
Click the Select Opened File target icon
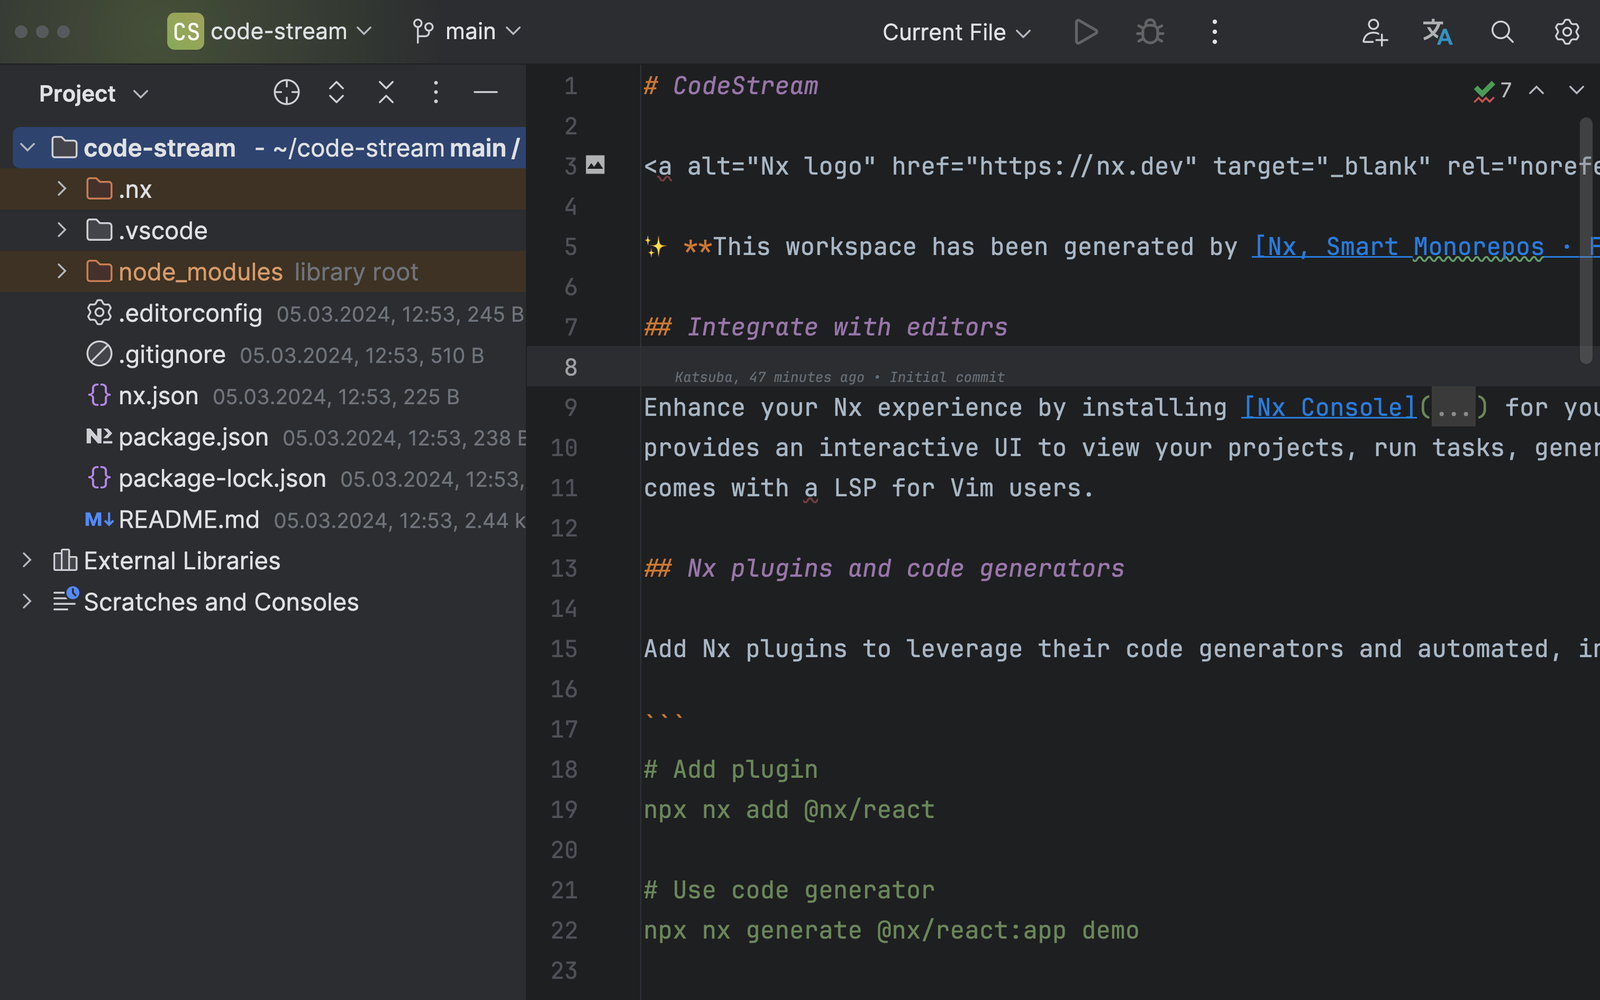click(x=287, y=92)
